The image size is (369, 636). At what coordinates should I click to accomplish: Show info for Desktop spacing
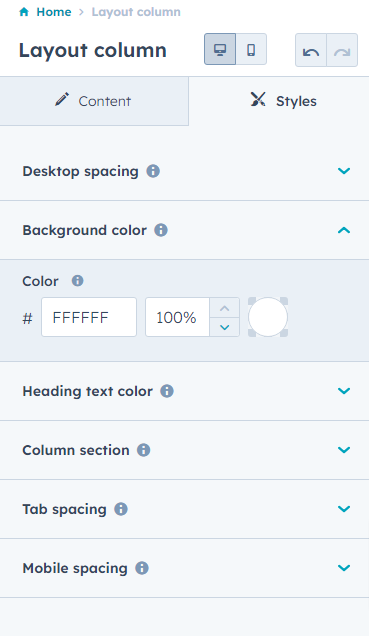click(x=153, y=171)
